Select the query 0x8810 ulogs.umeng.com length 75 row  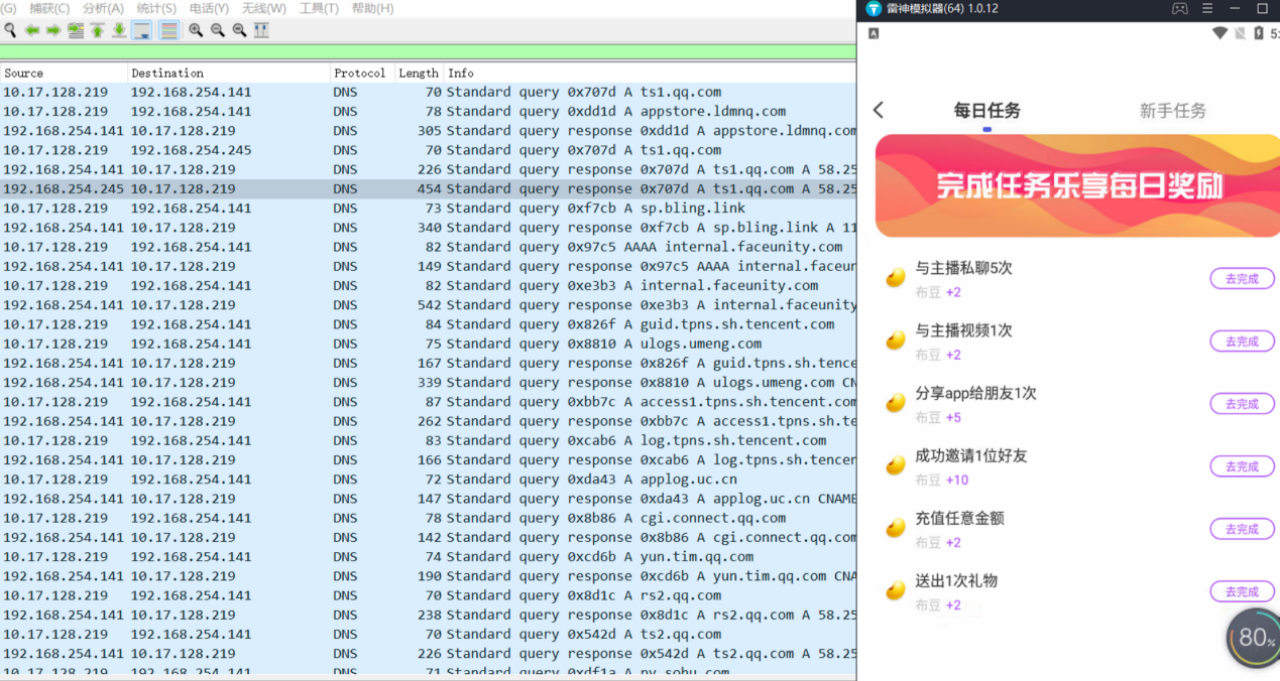428,344
